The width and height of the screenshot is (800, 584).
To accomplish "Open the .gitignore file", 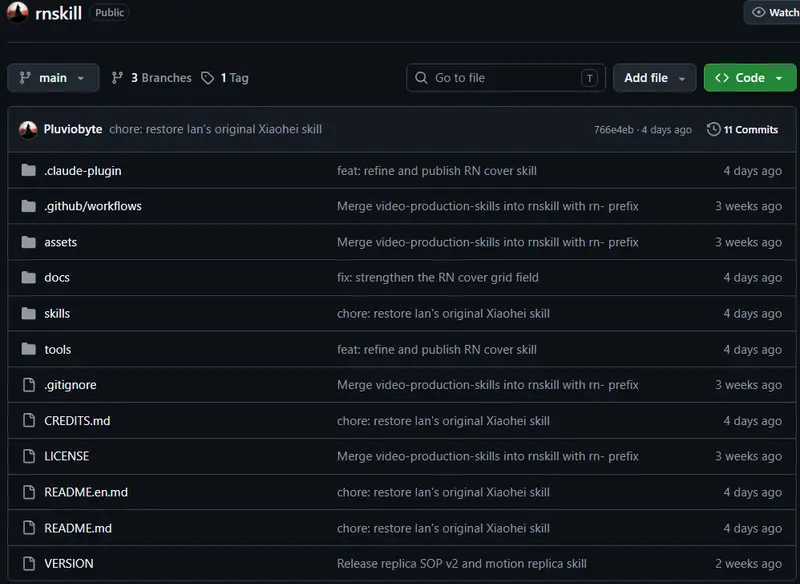I will point(70,385).
